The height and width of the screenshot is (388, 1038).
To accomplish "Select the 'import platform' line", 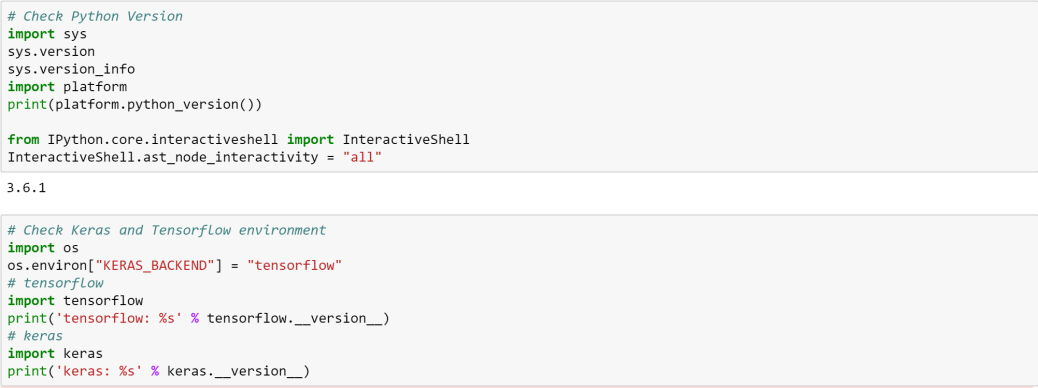I will pyautogui.click(x=67, y=87).
